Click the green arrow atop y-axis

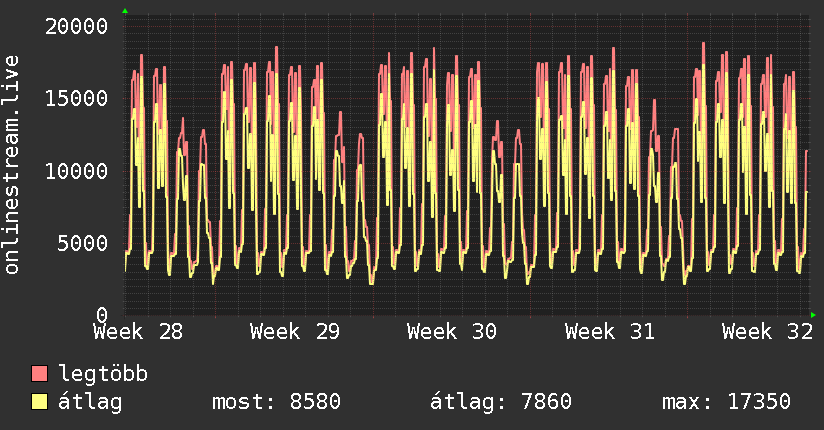pos(125,11)
